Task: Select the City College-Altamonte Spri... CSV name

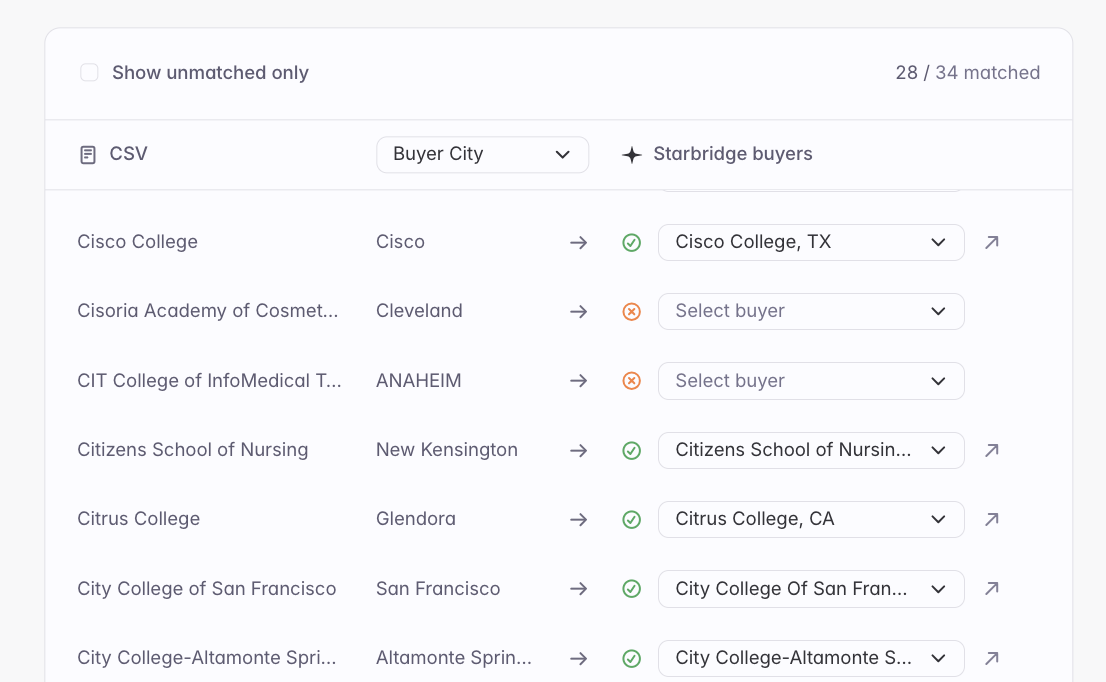Action: pos(207,658)
